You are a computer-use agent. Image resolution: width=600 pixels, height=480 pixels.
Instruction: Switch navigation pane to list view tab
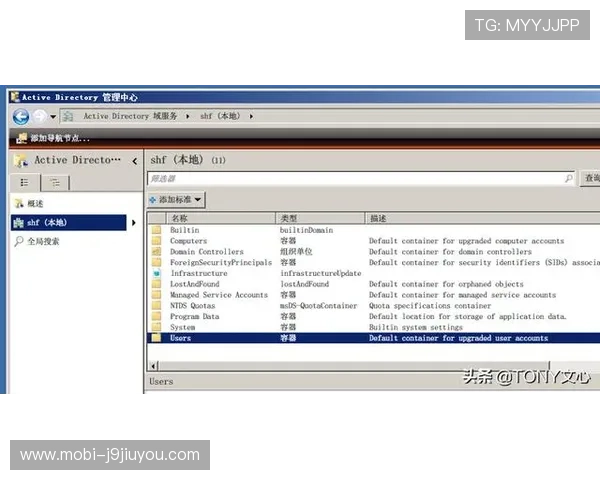point(25,182)
